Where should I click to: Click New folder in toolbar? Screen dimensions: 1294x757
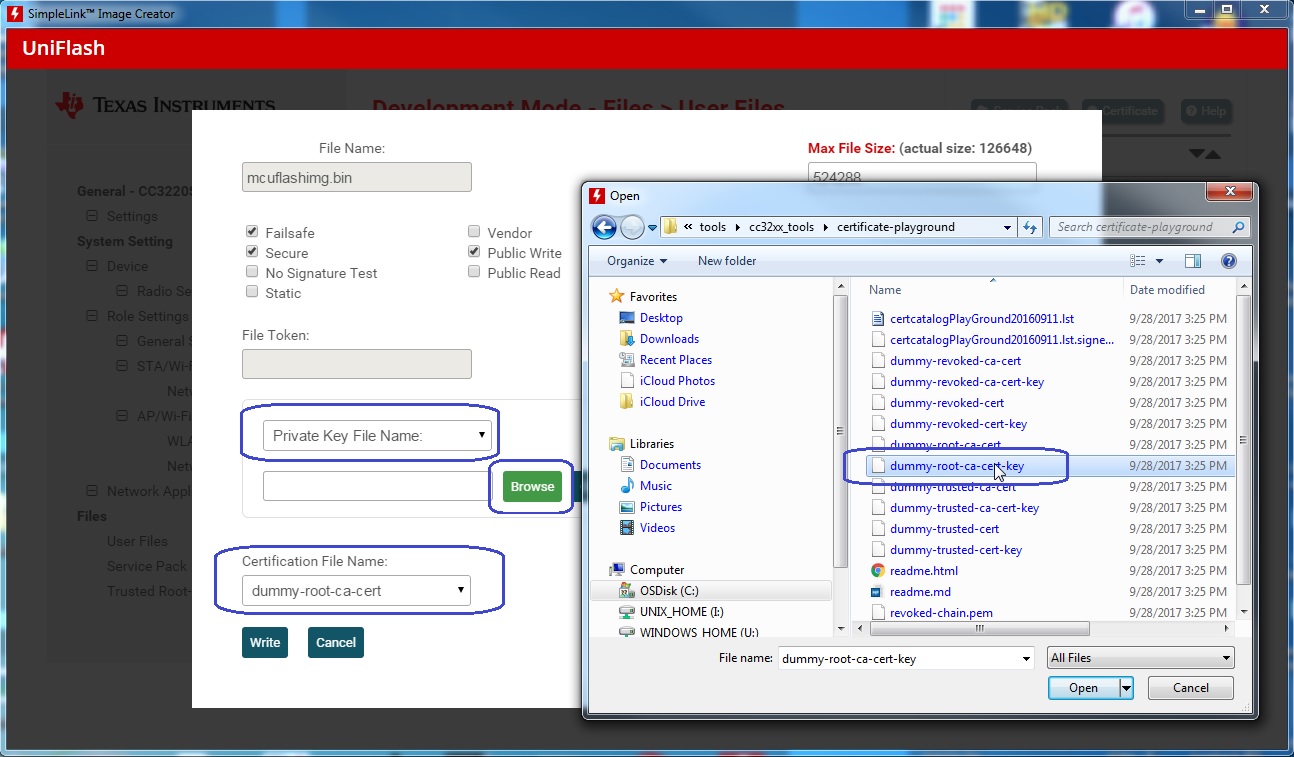pyautogui.click(x=727, y=261)
